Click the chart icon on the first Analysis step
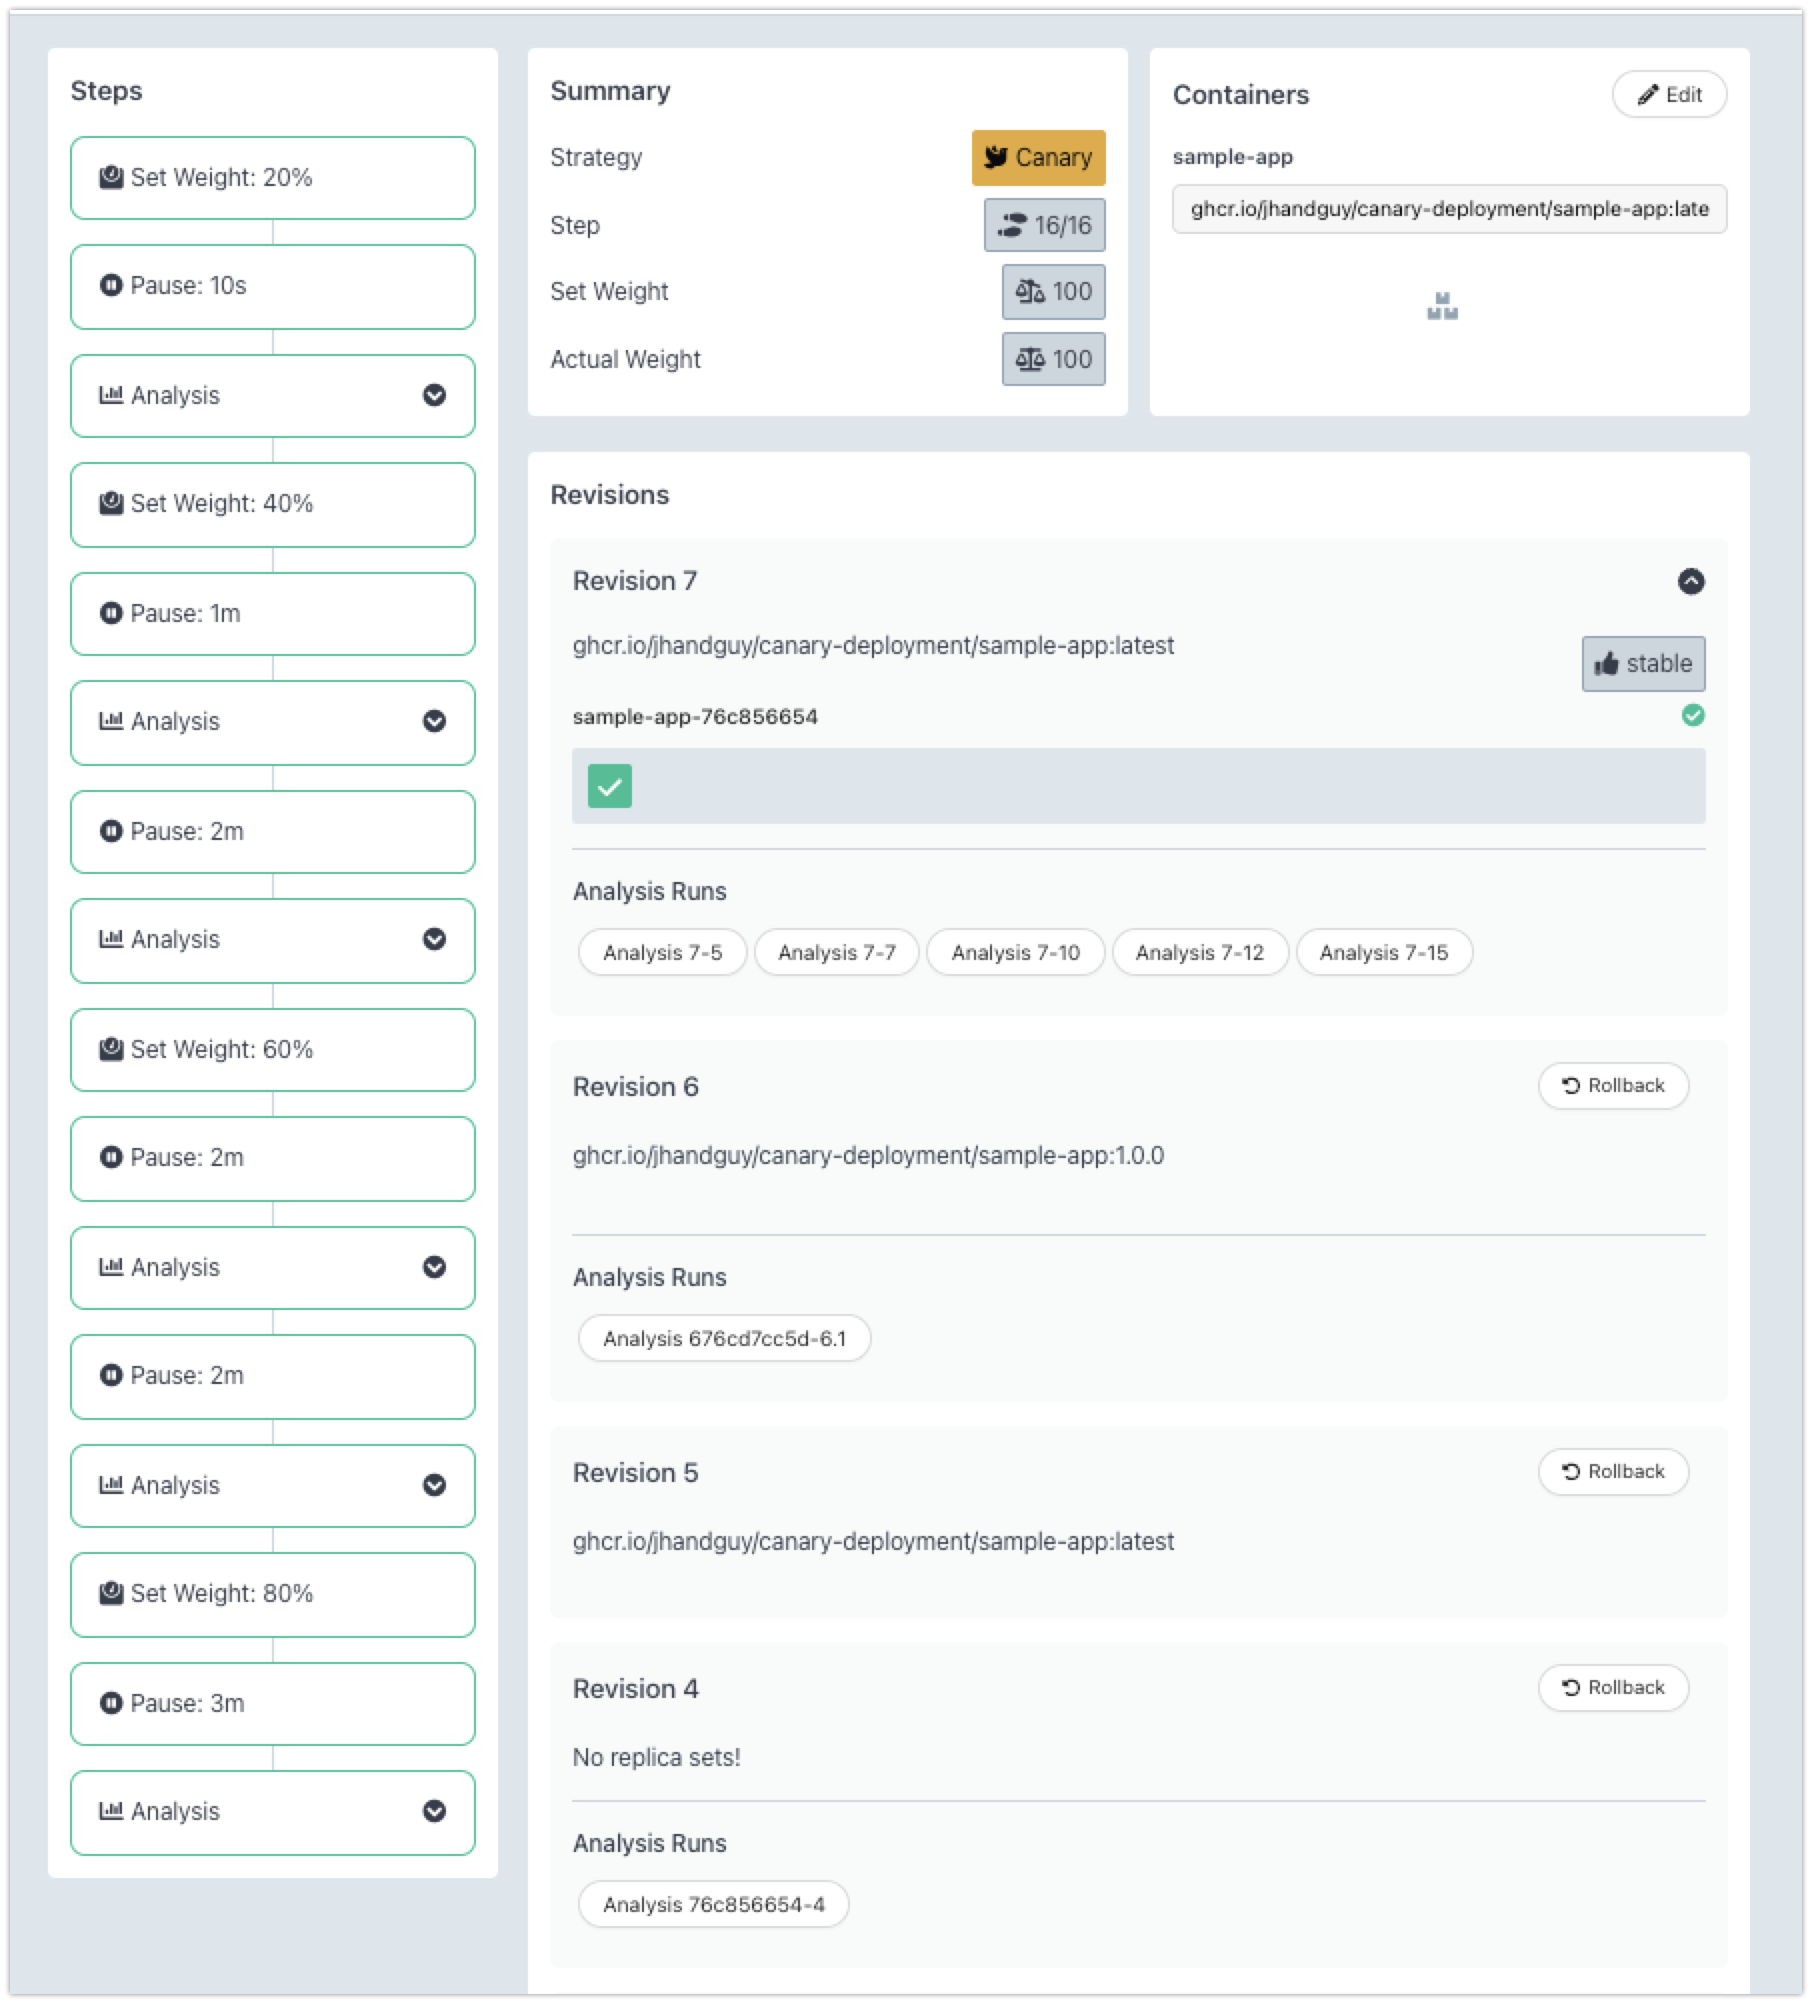Screen dimensions: 1812x2004 (x=113, y=396)
